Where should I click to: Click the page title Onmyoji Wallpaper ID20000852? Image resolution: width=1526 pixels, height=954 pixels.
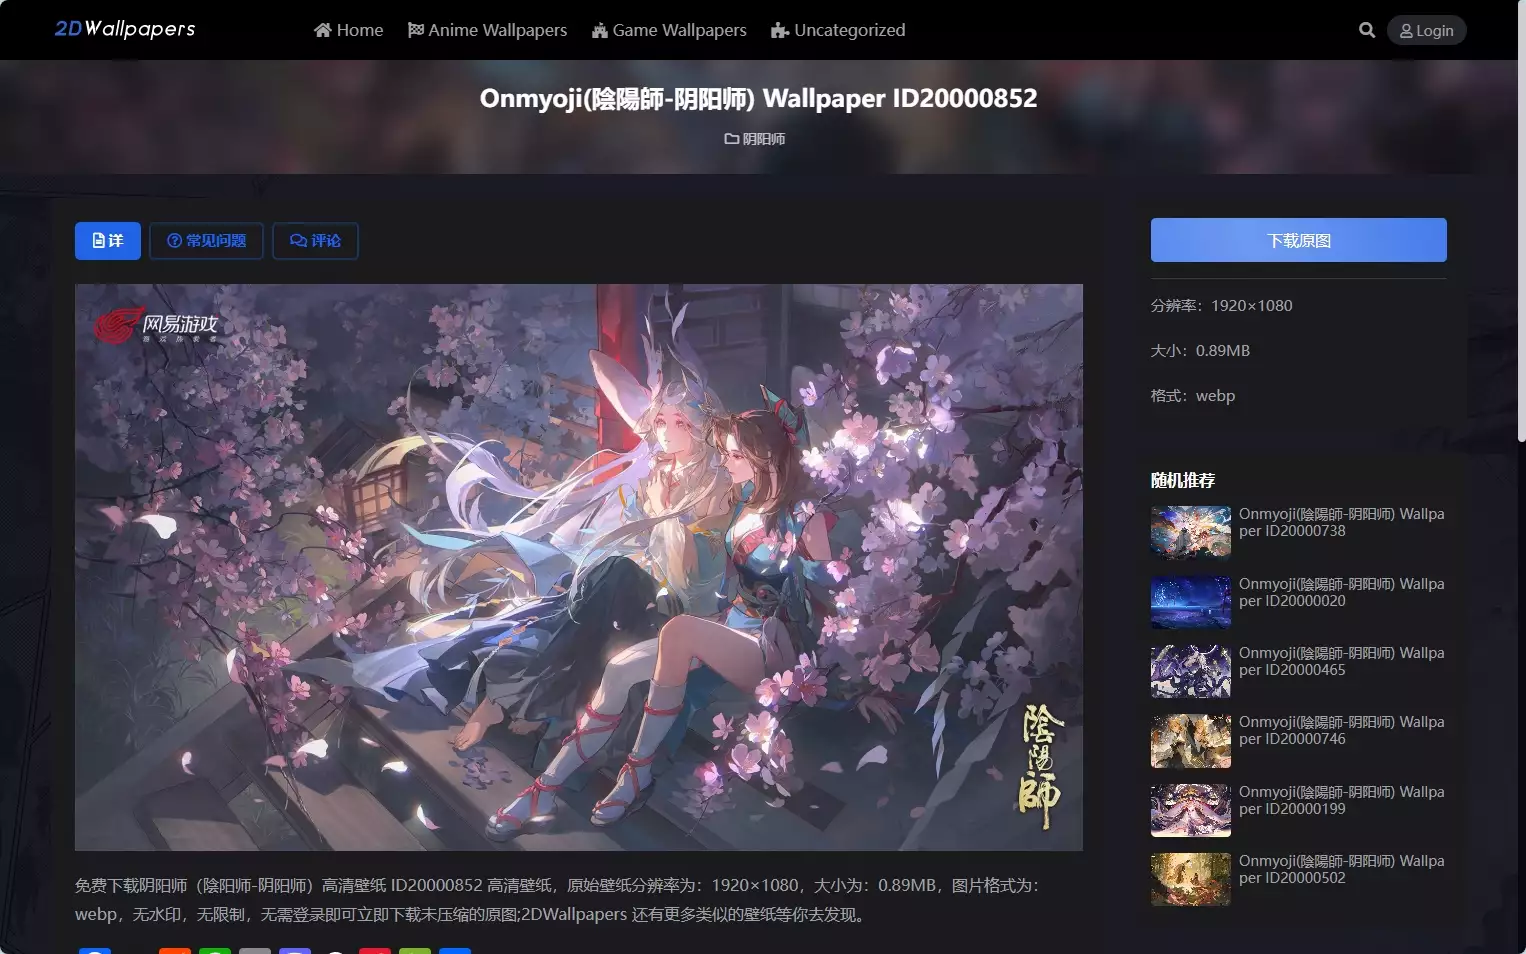759,98
